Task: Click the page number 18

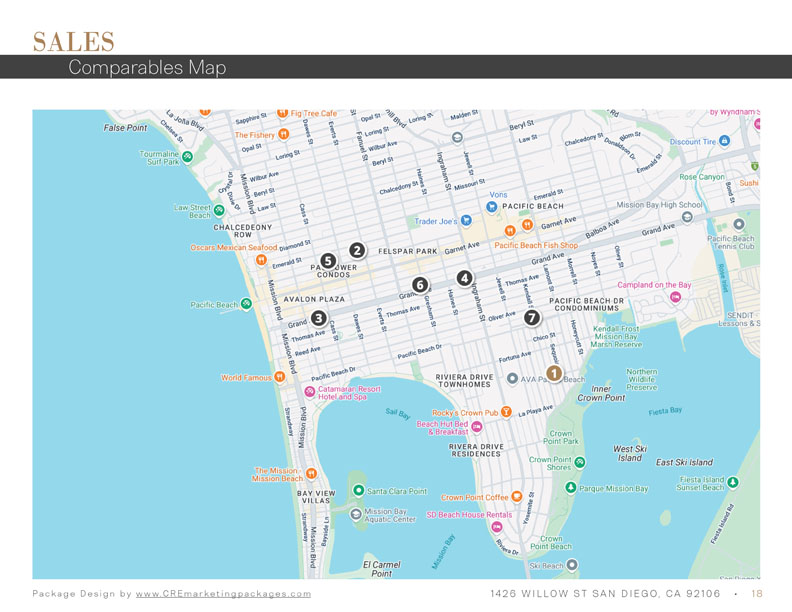Action: [x=757, y=593]
